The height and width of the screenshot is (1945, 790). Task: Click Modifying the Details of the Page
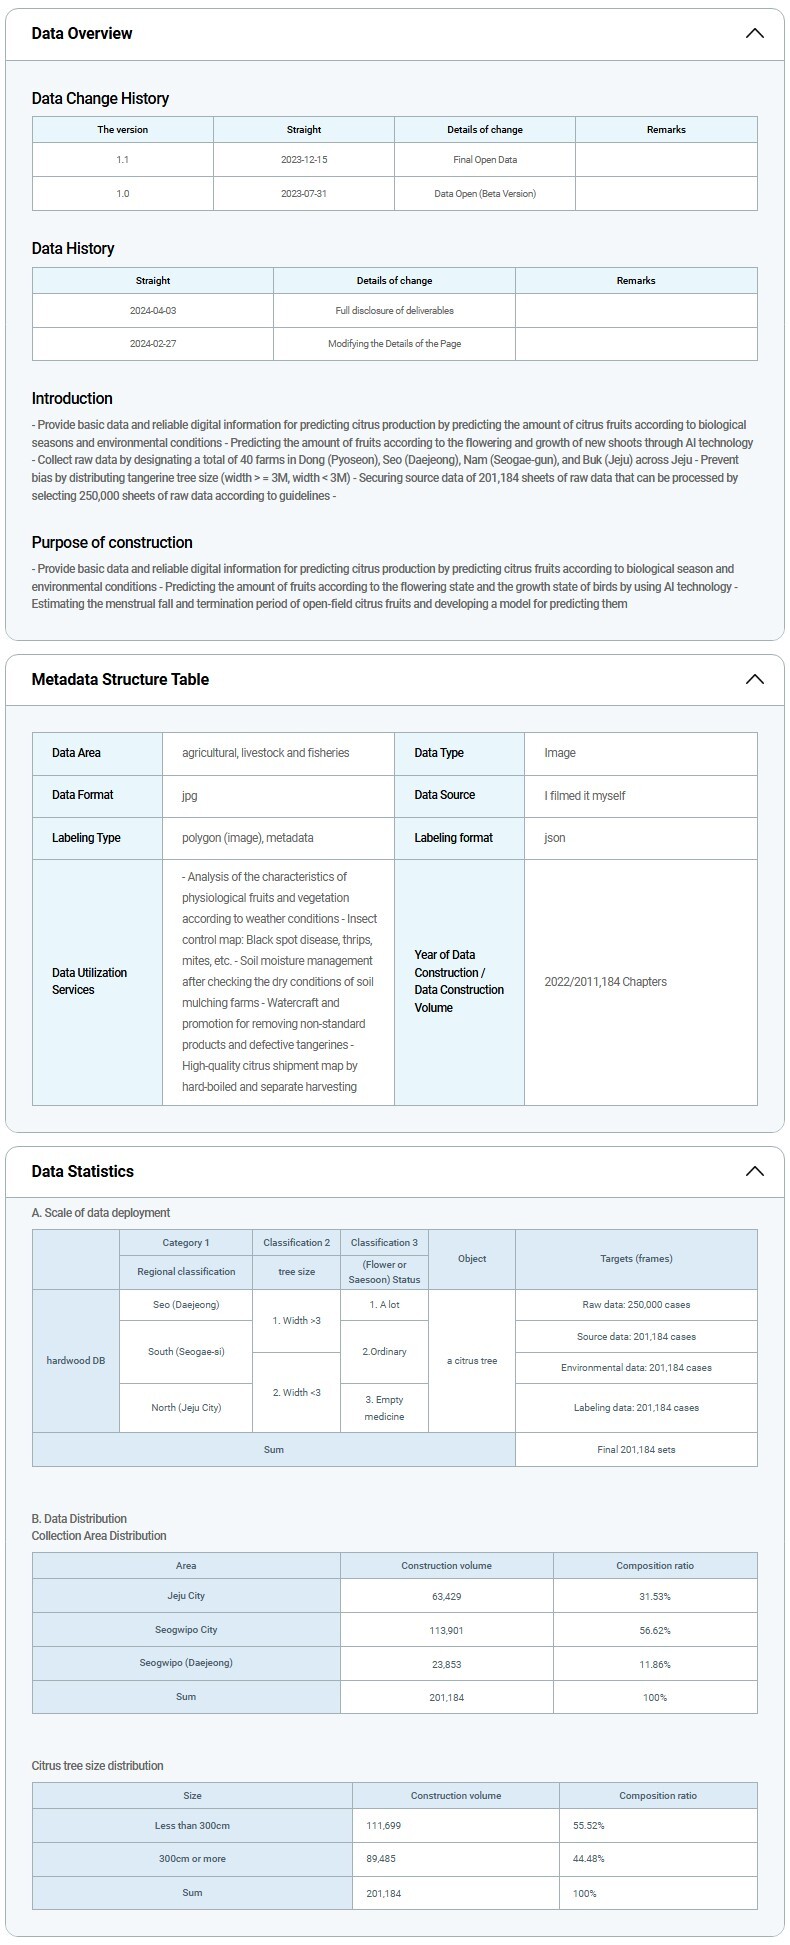pos(394,343)
